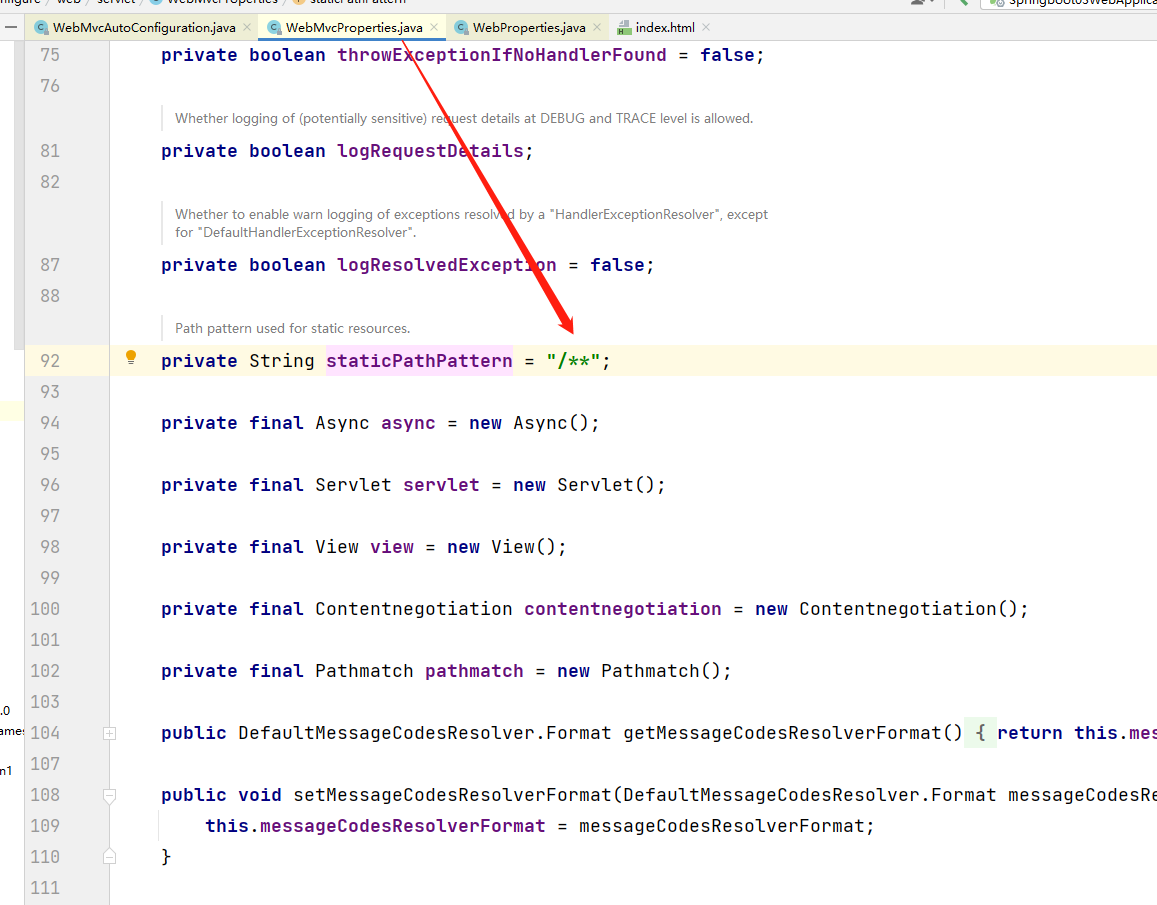
Task: Click line number 75 in the gutter
Action: point(50,55)
